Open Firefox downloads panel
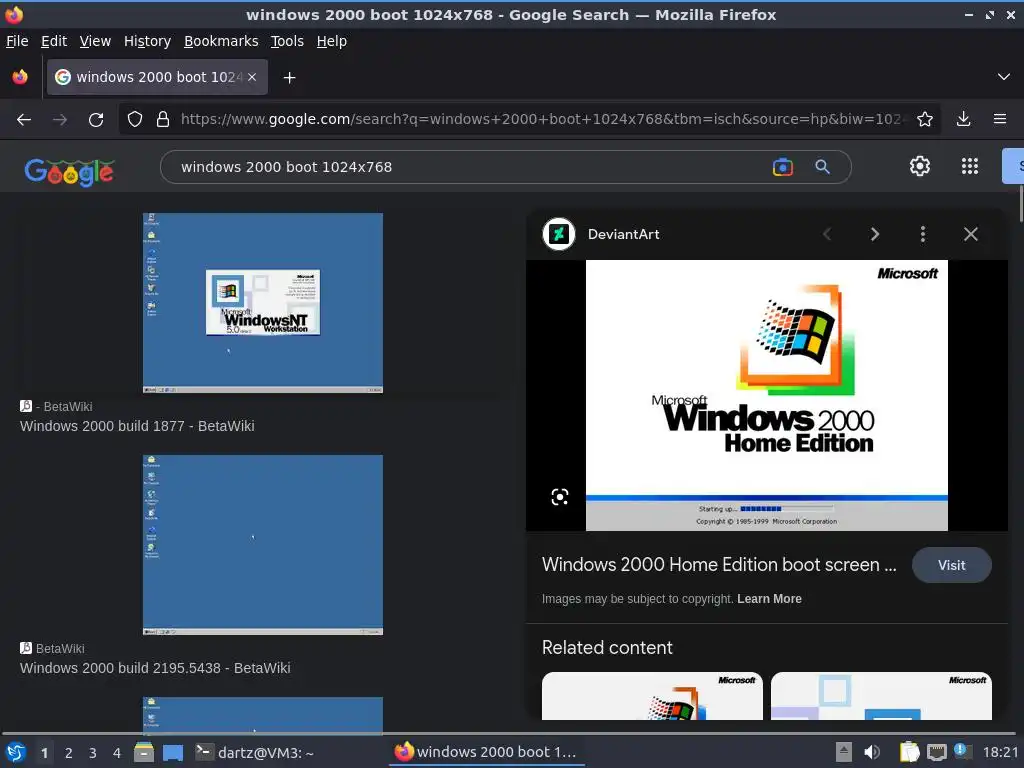The image size is (1024, 768). (963, 120)
